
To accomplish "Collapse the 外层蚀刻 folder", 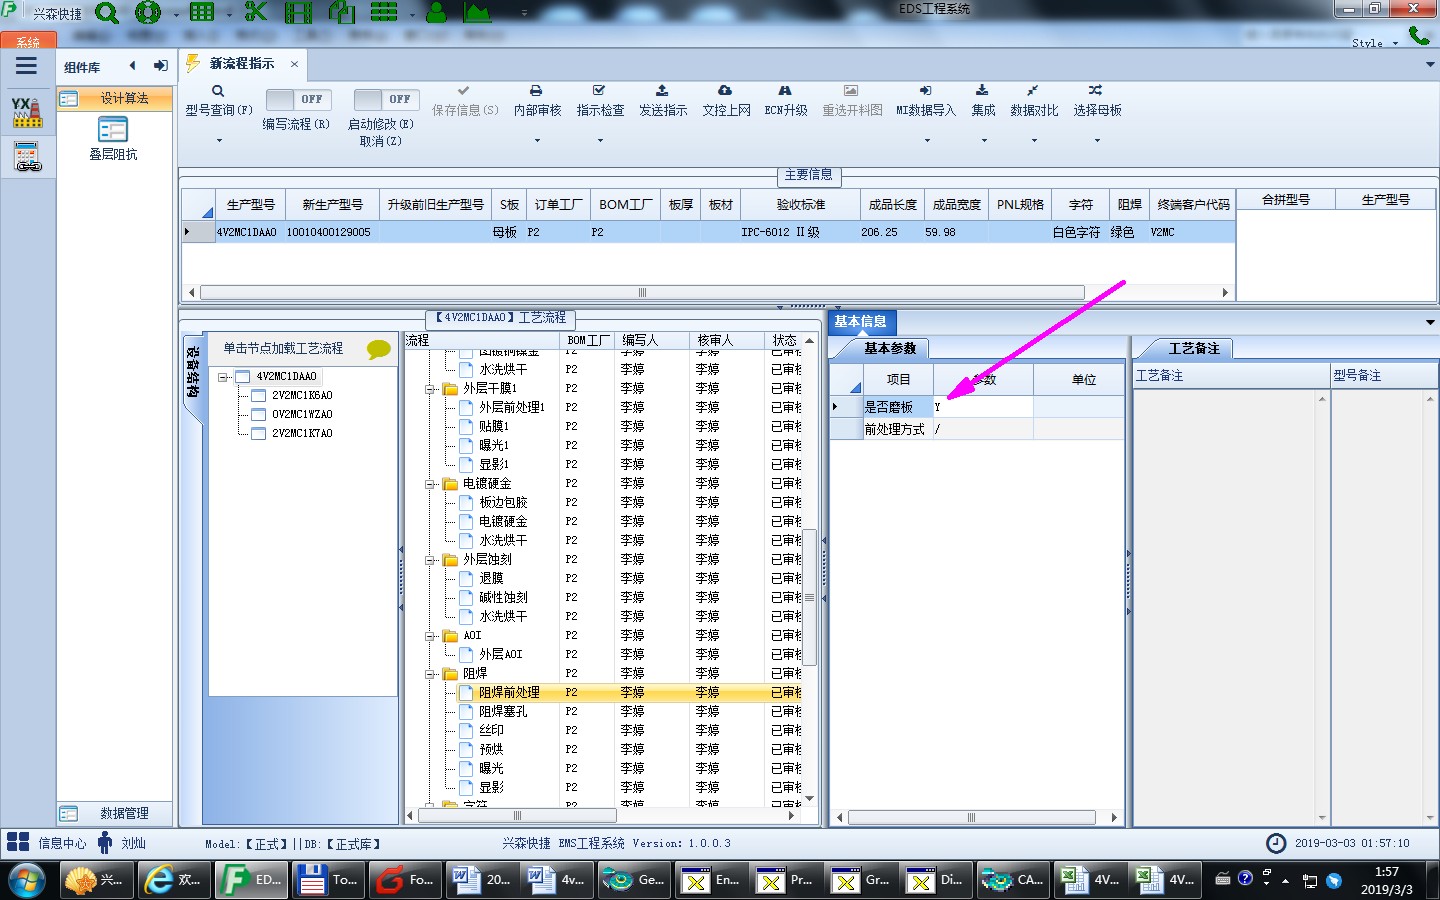I will coord(430,560).
